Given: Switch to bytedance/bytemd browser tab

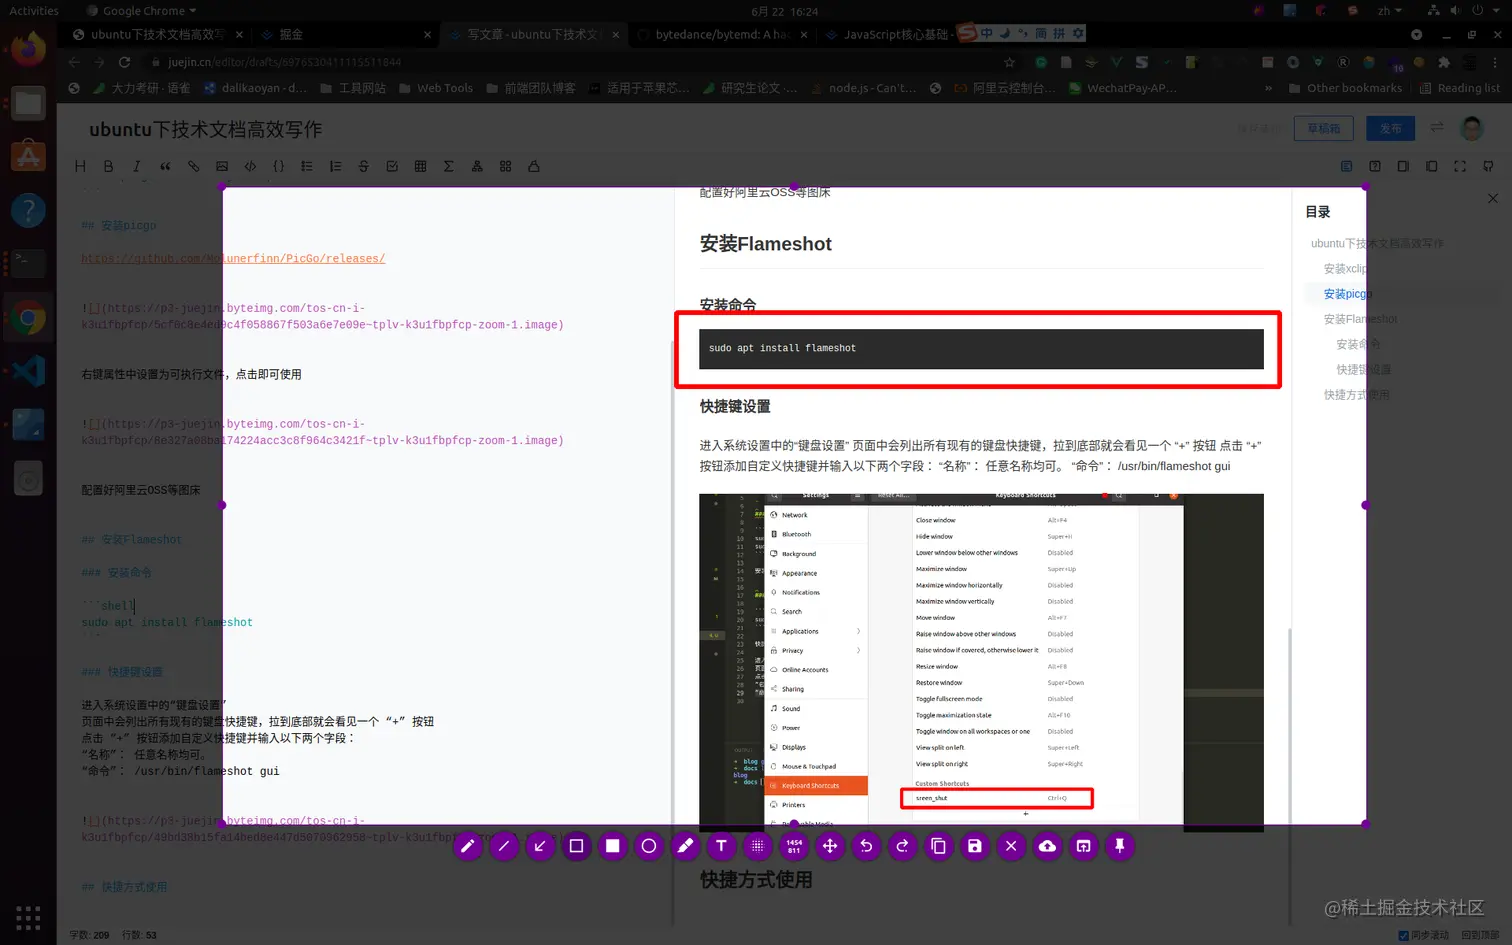Looking at the screenshot, I should pos(721,34).
